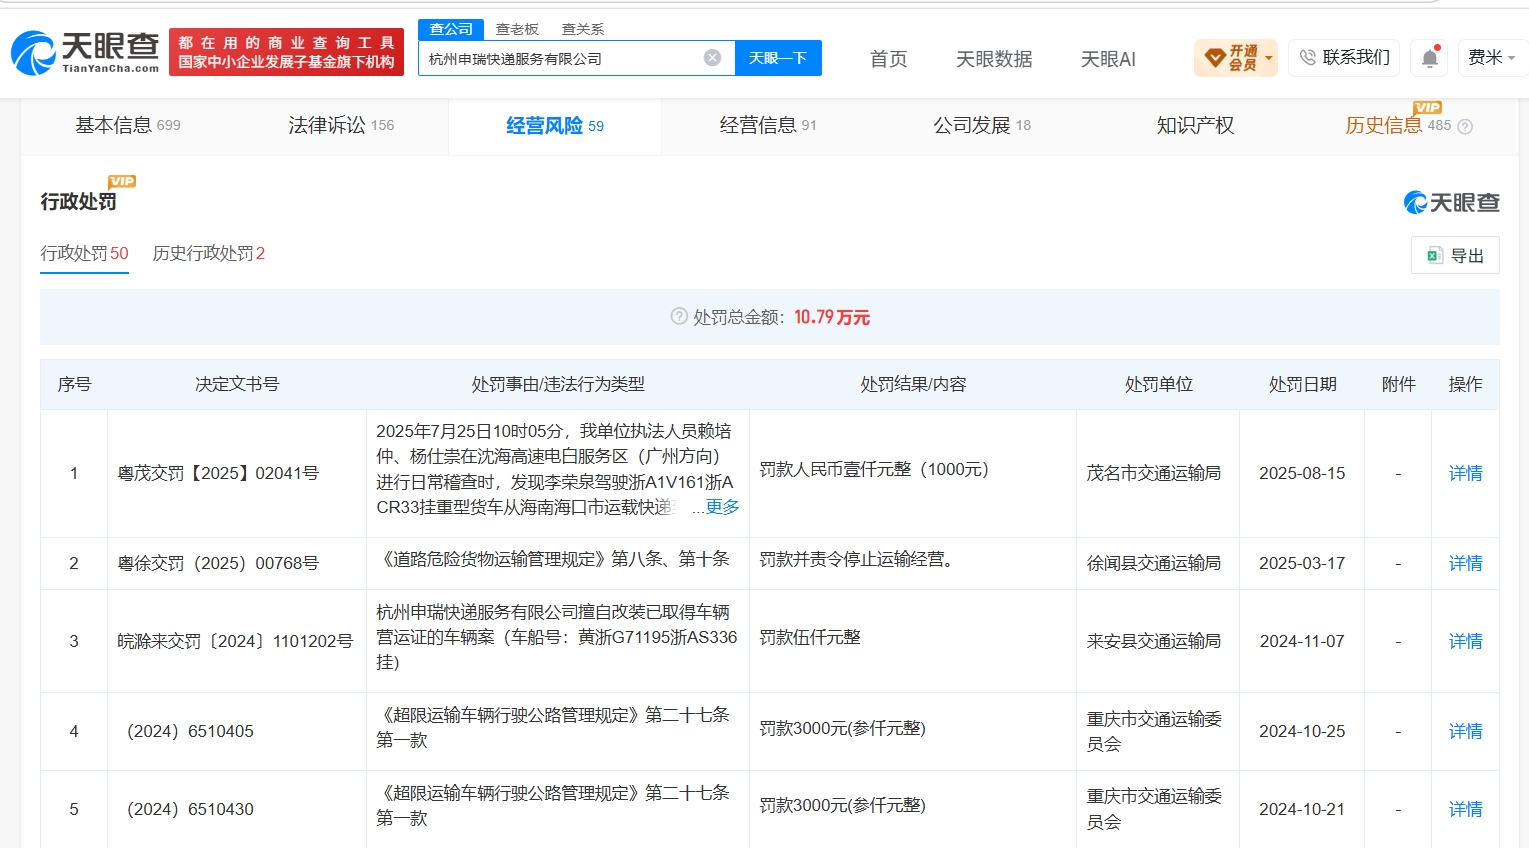1529x848 pixels.
Task: Expand 更多 in row 1 reason
Action: tap(722, 507)
